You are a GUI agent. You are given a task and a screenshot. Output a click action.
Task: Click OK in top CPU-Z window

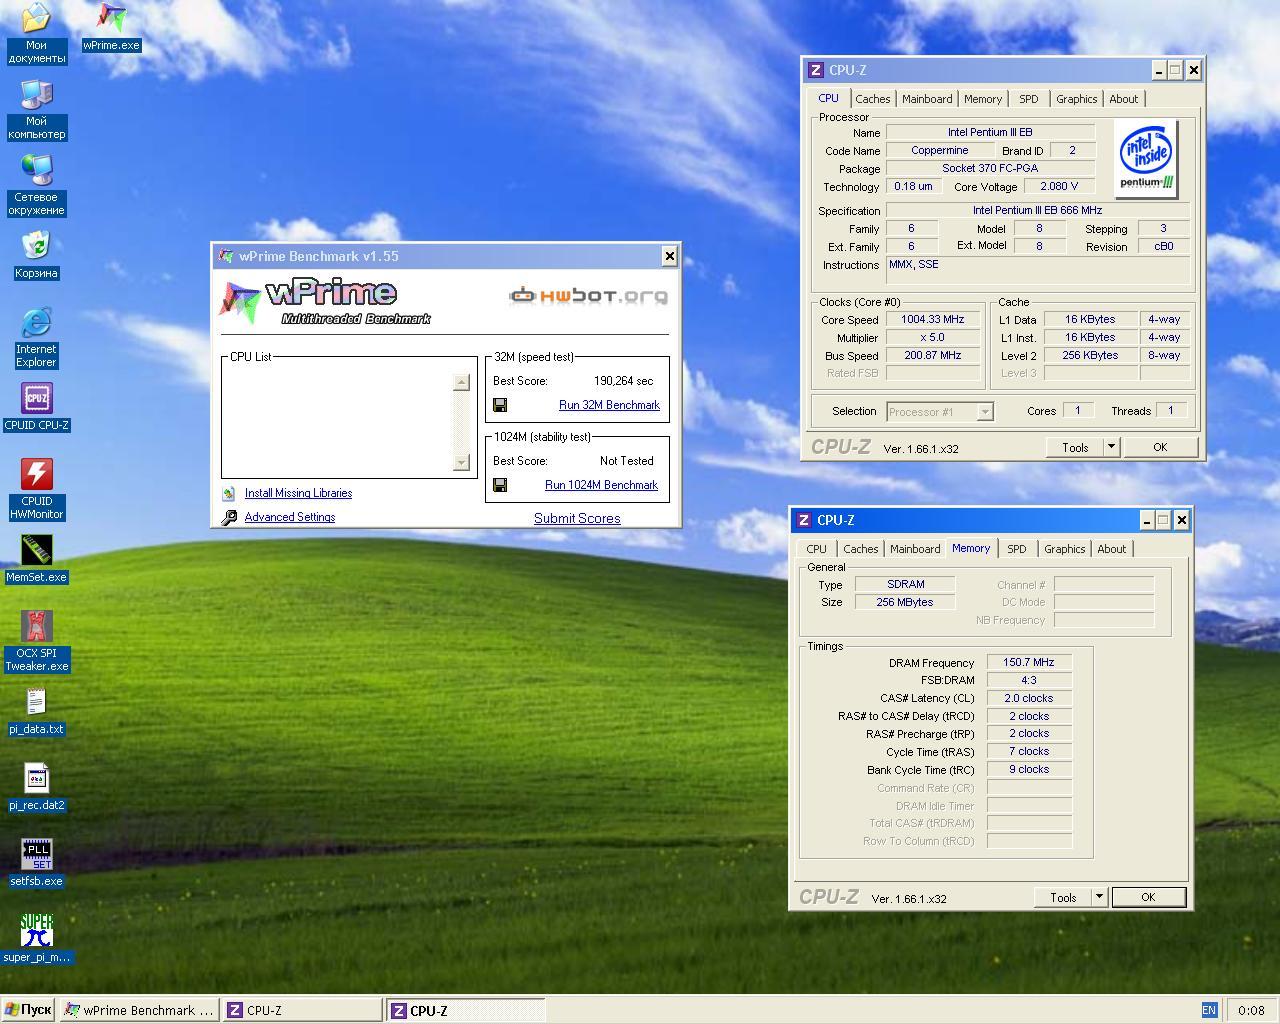coord(1160,447)
